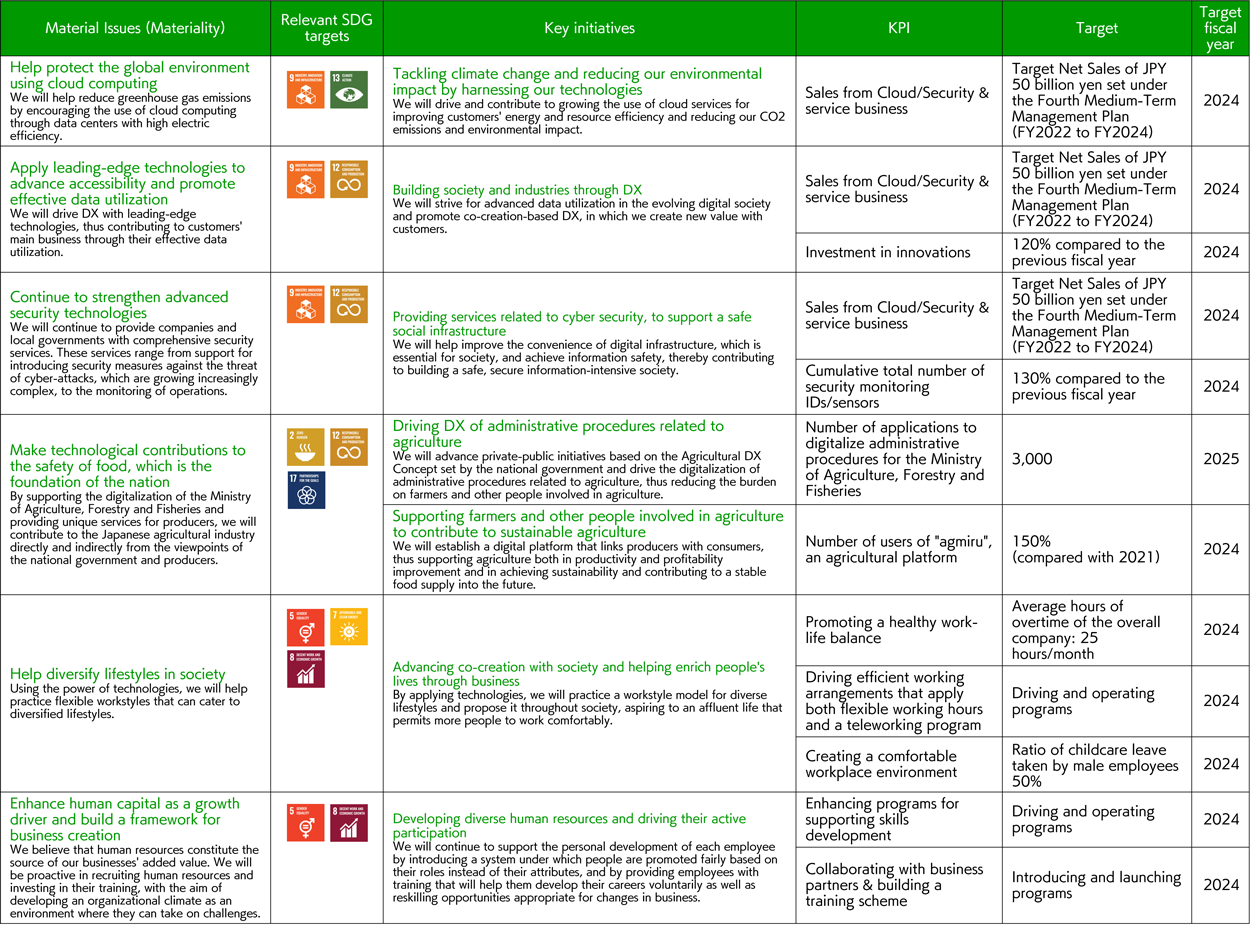
Task: Click SDG 9 icon in advanced security technologies row
Action: coord(305,304)
